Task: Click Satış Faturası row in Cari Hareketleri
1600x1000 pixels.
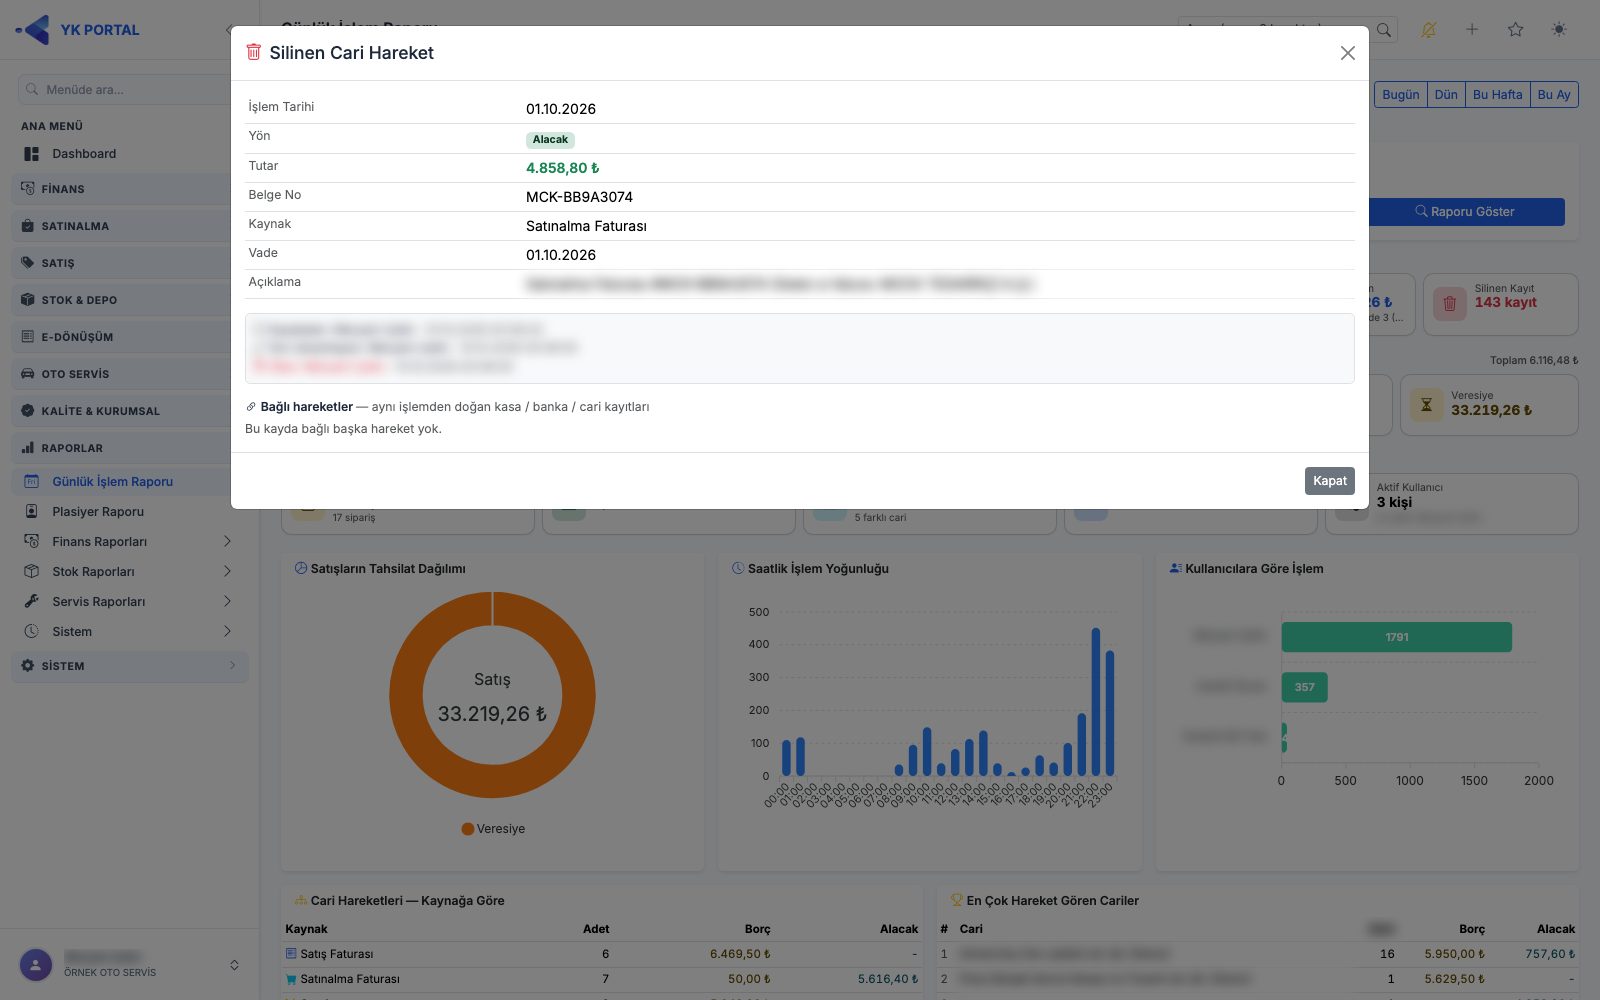Action: (x=601, y=954)
